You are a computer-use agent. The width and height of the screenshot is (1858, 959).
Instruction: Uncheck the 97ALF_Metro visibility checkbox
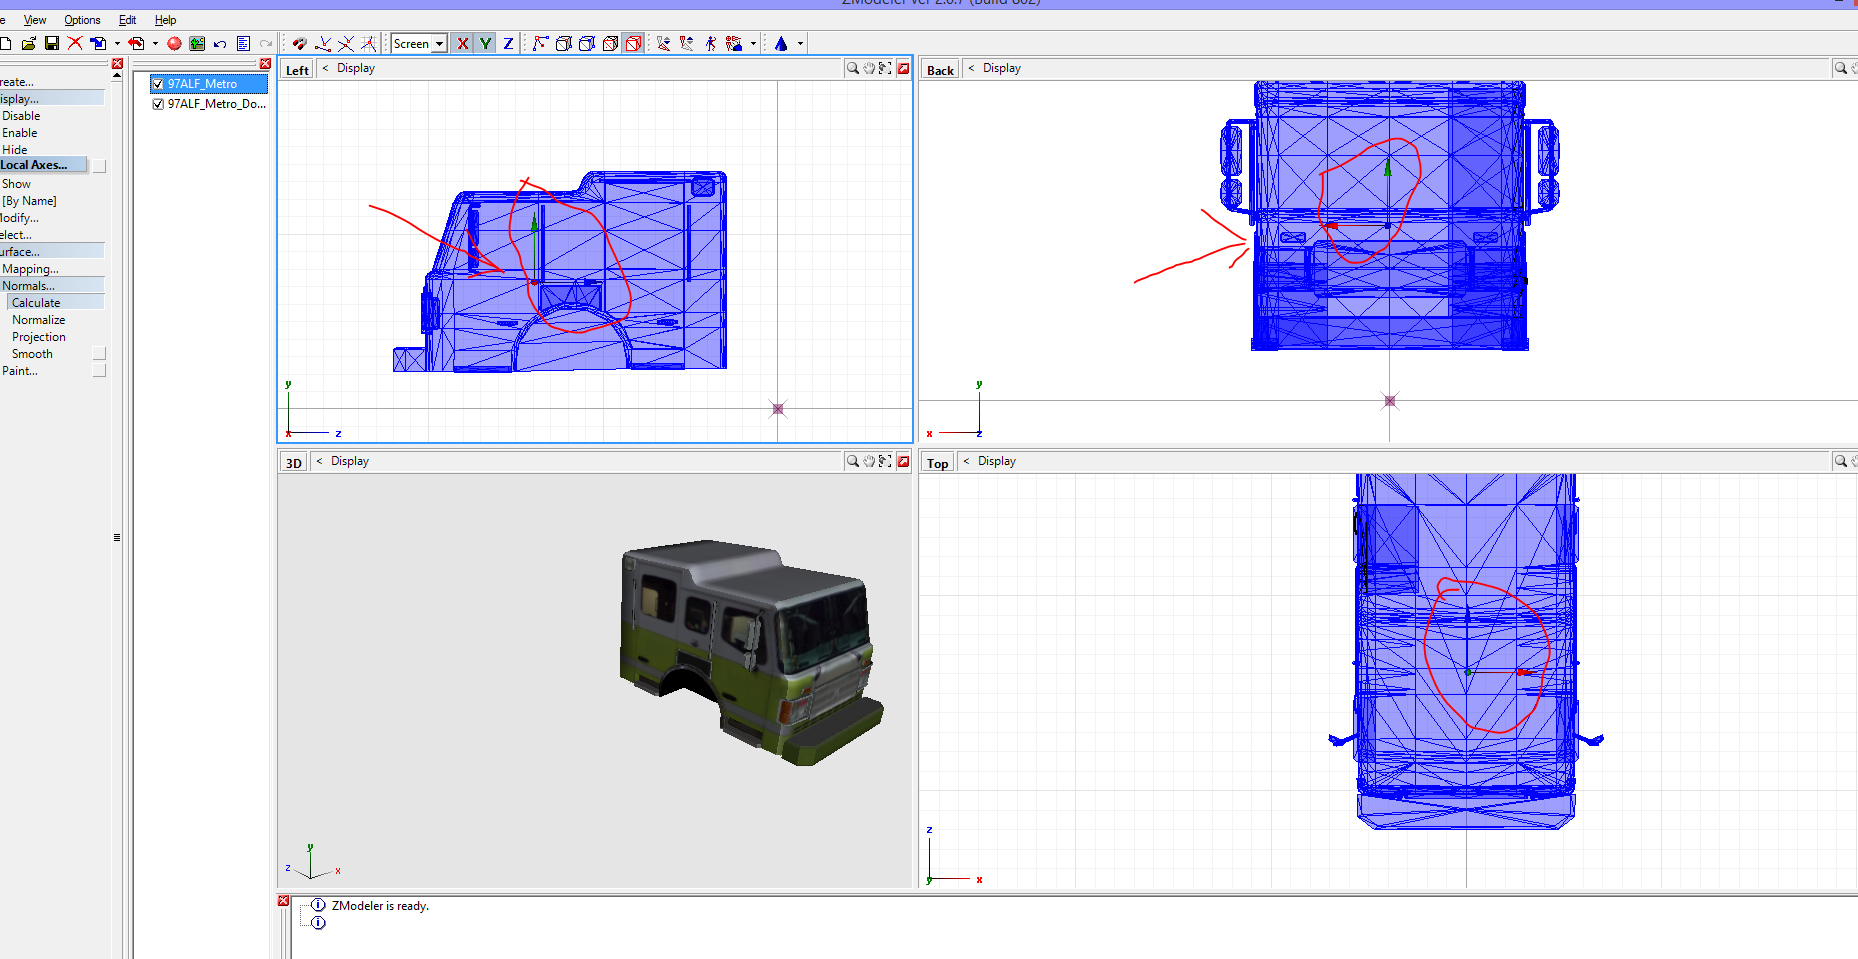158,84
